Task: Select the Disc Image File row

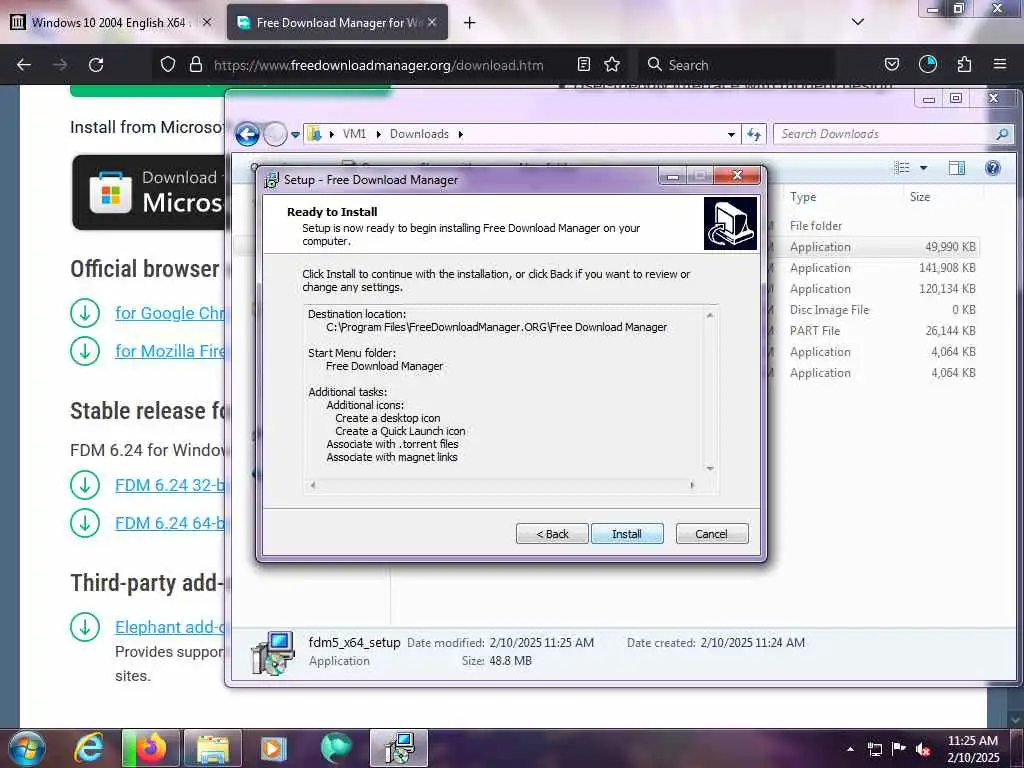Action: [x=882, y=310]
